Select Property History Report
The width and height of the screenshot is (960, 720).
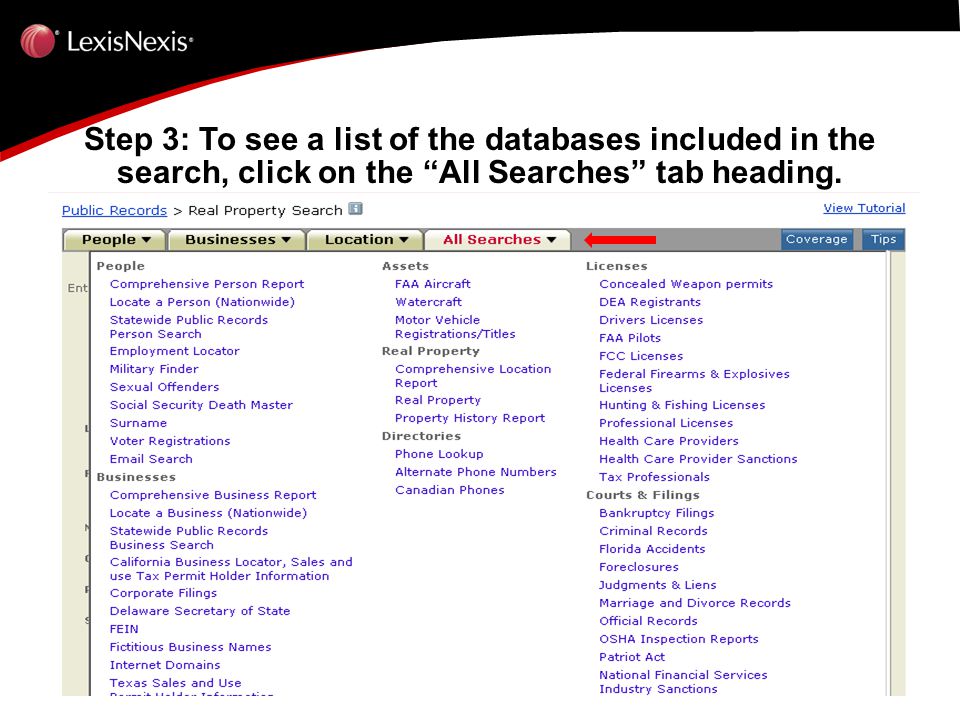point(470,418)
